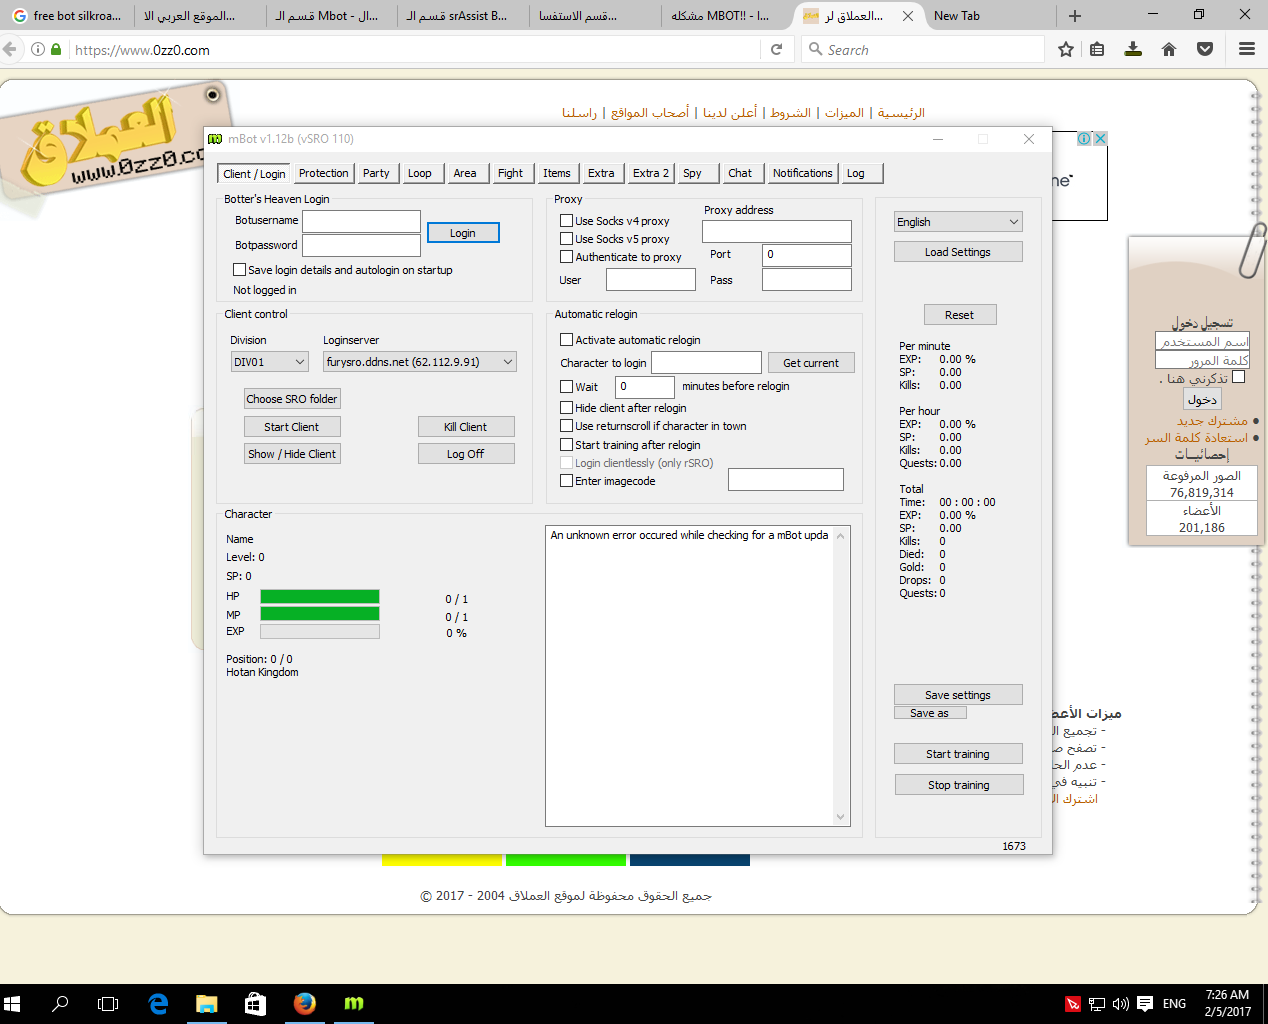The width and height of the screenshot is (1268, 1024).
Task: Check the Wait minutes option
Action: point(567,387)
